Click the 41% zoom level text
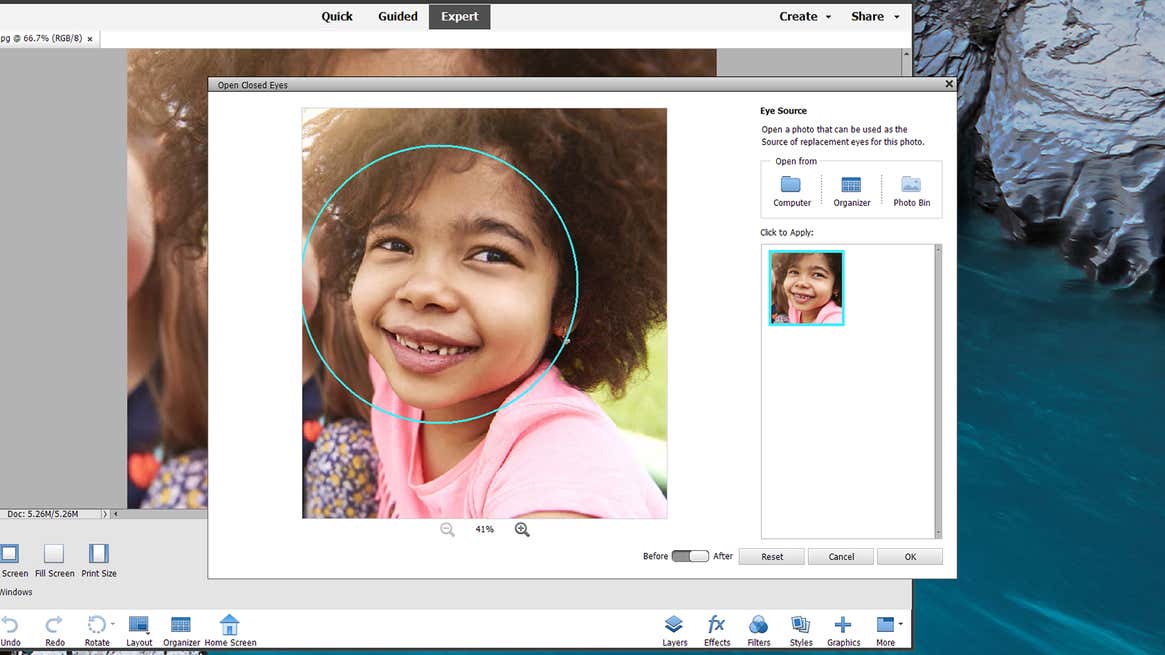 [x=484, y=529]
